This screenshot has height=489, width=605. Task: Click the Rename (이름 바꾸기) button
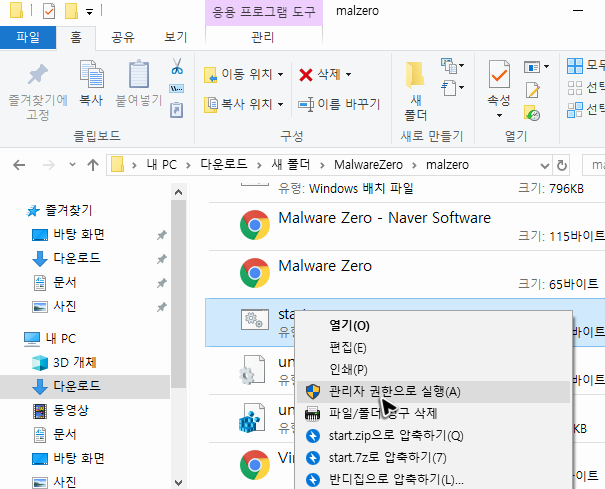[x=339, y=104]
